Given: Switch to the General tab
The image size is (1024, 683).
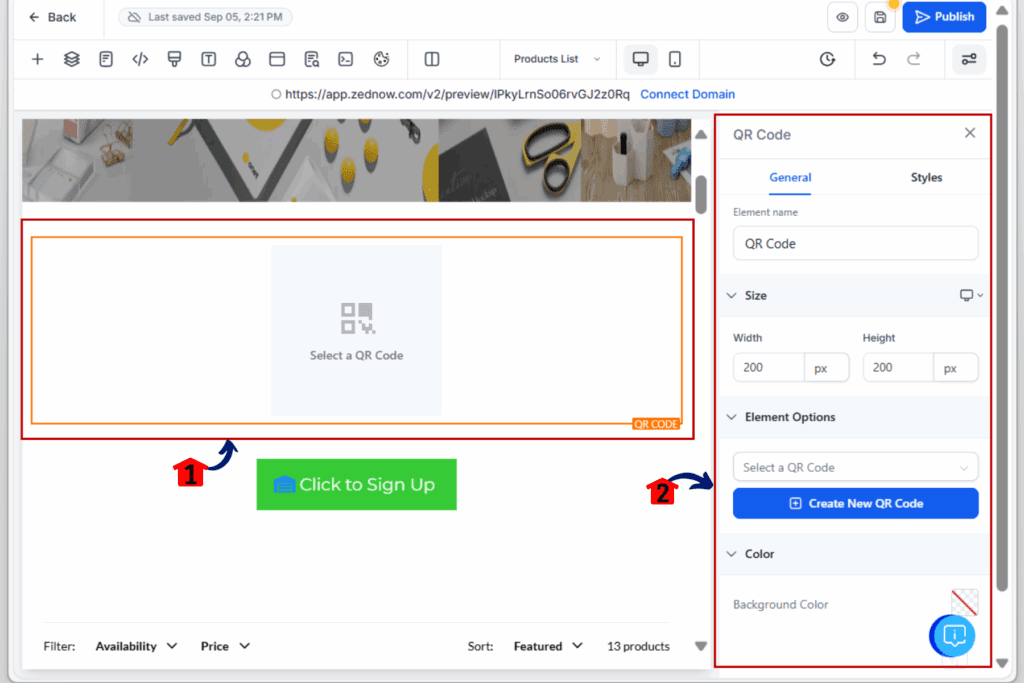Looking at the screenshot, I should 790,178.
